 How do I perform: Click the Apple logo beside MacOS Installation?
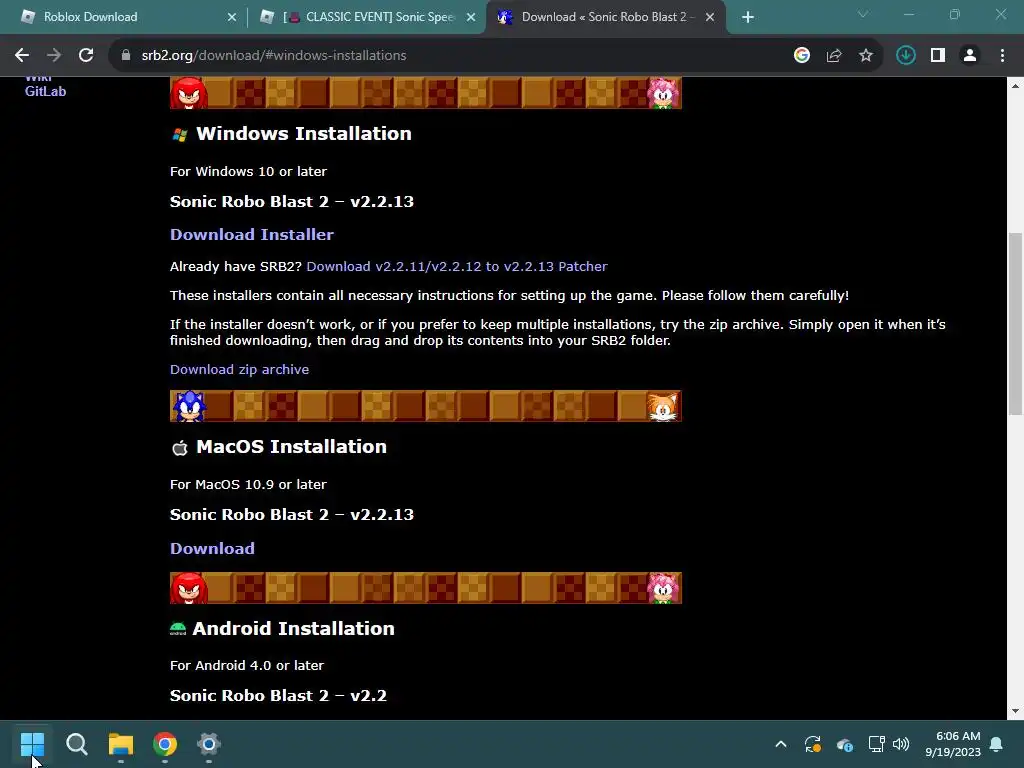180,448
